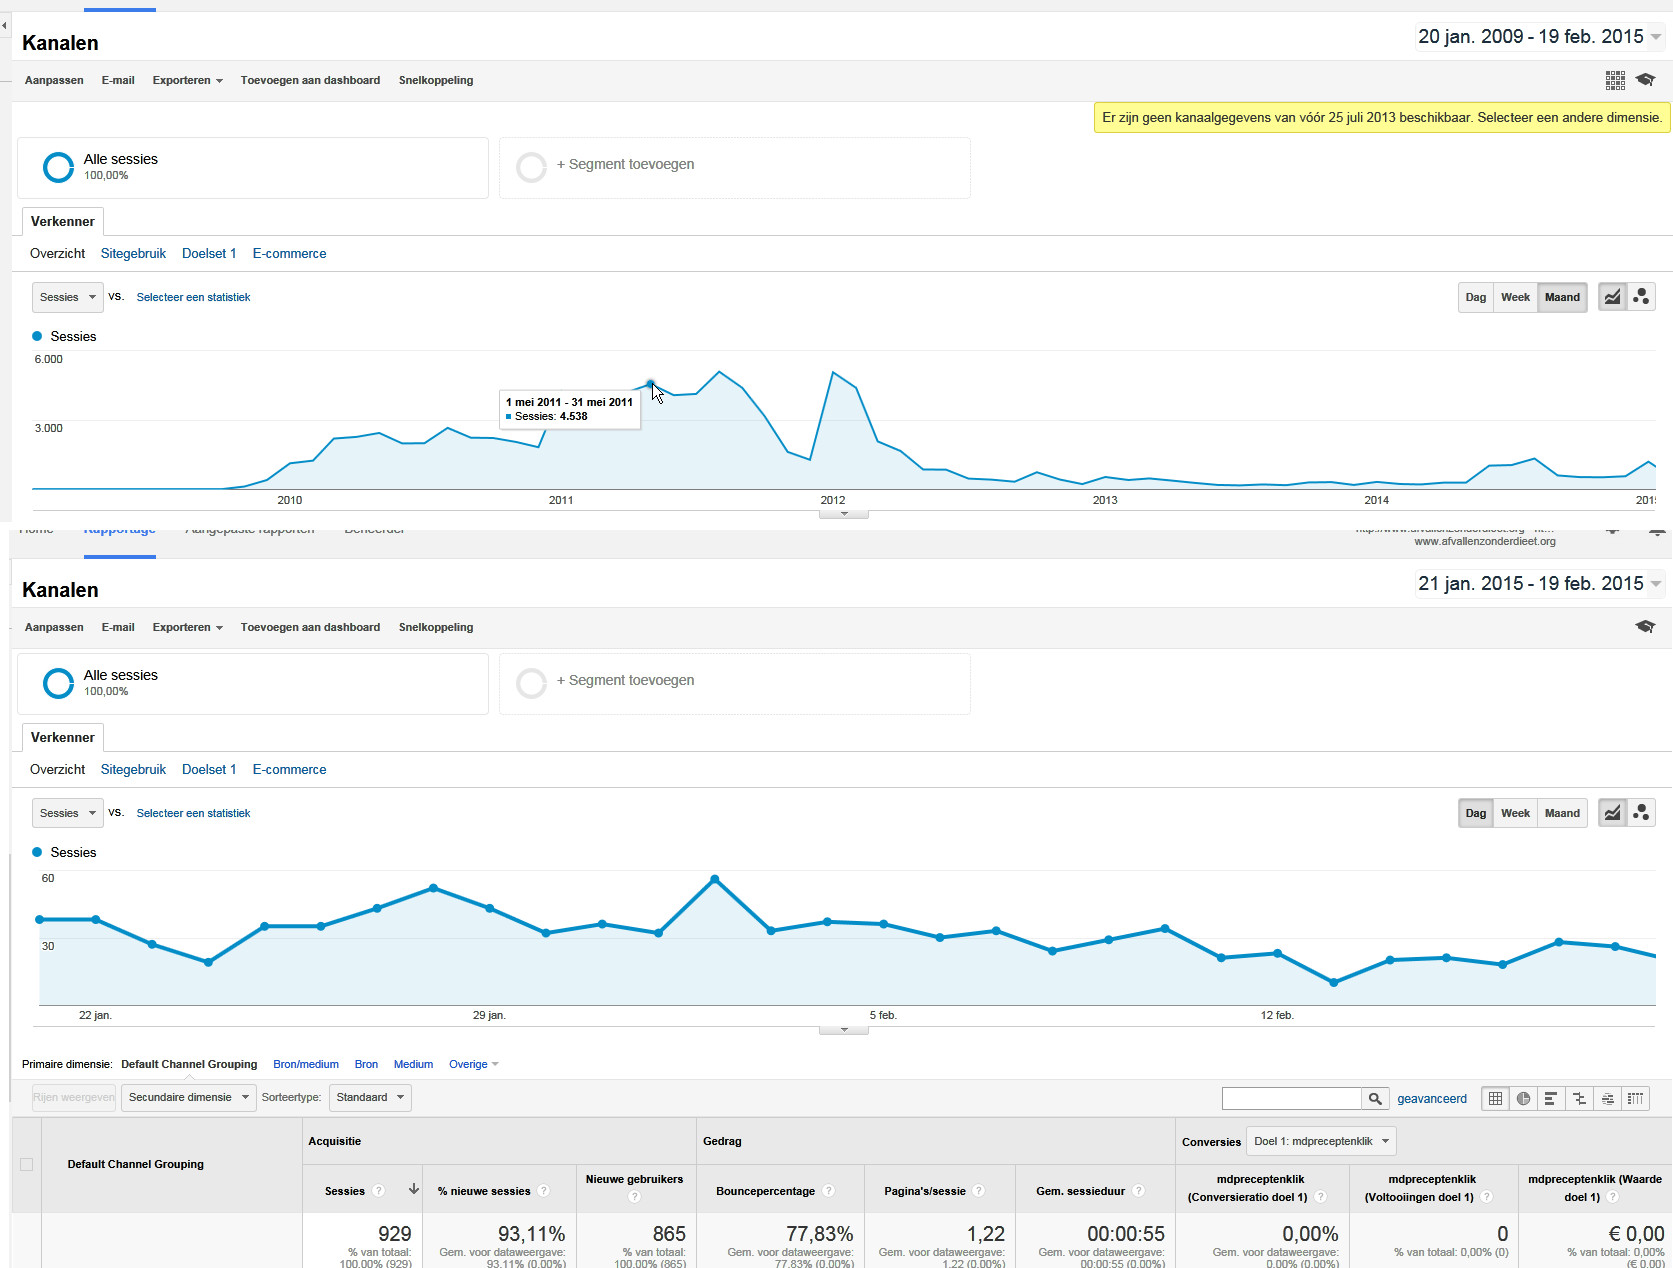Viewport: 1673px width, 1268px height.
Task: Click the blue Sessies legend dot in upper chart
Action: [x=37, y=336]
